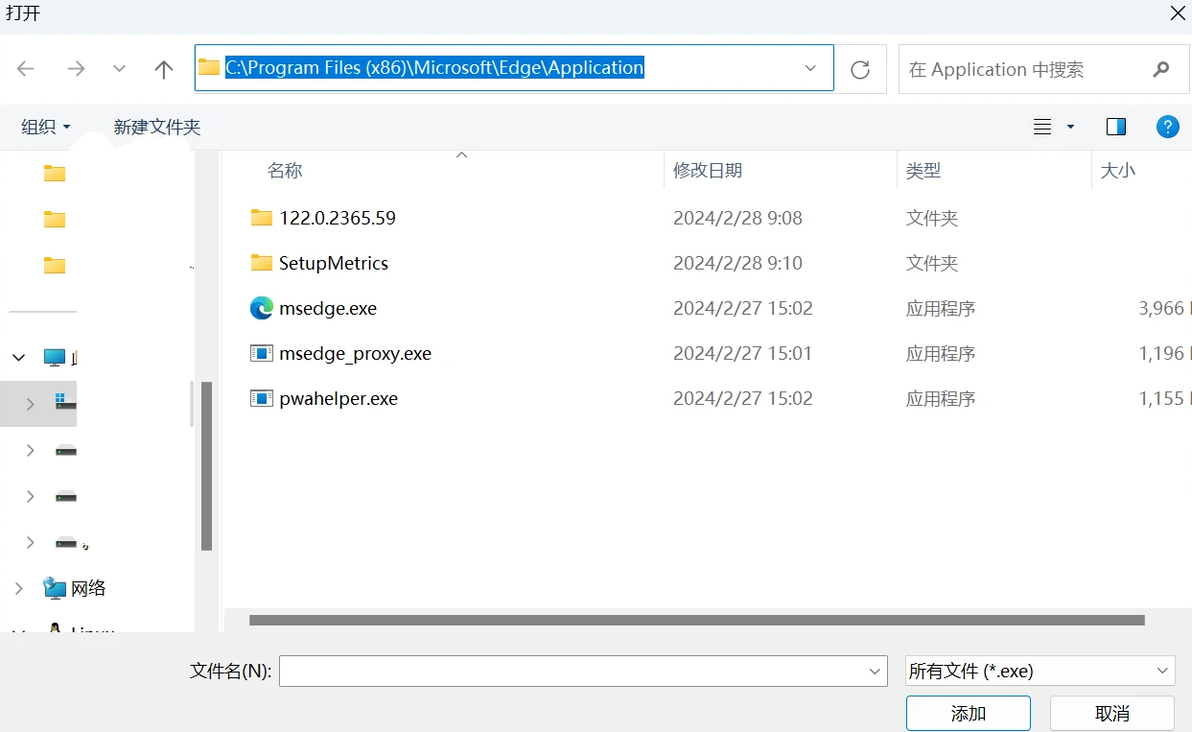
Task: Change view layout icon
Action: coord(1042,127)
